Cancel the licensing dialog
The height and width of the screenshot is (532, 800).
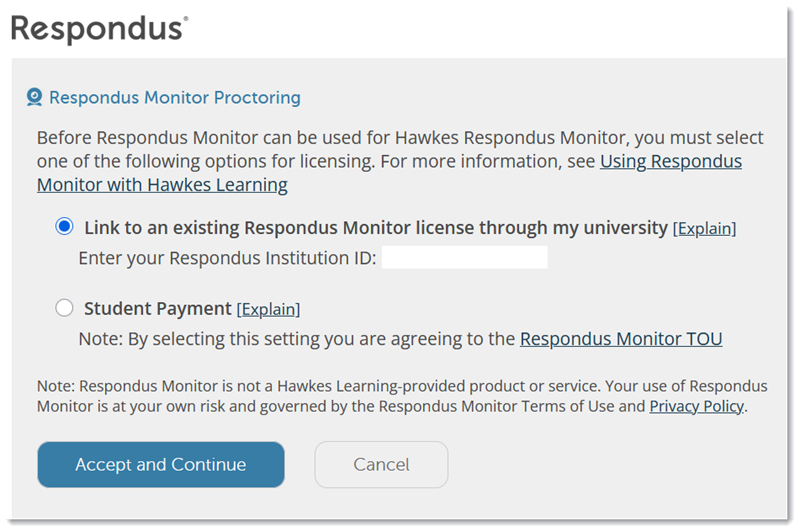381,465
